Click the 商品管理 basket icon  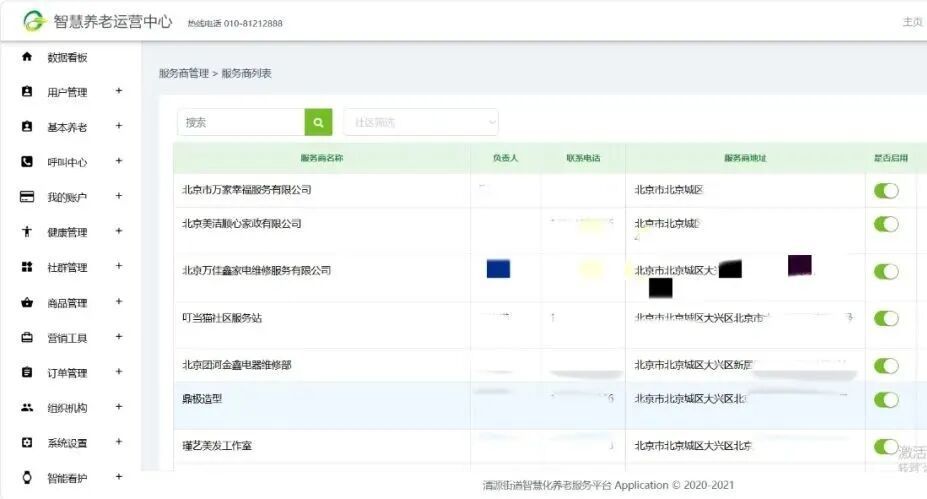pyautogui.click(x=27, y=302)
